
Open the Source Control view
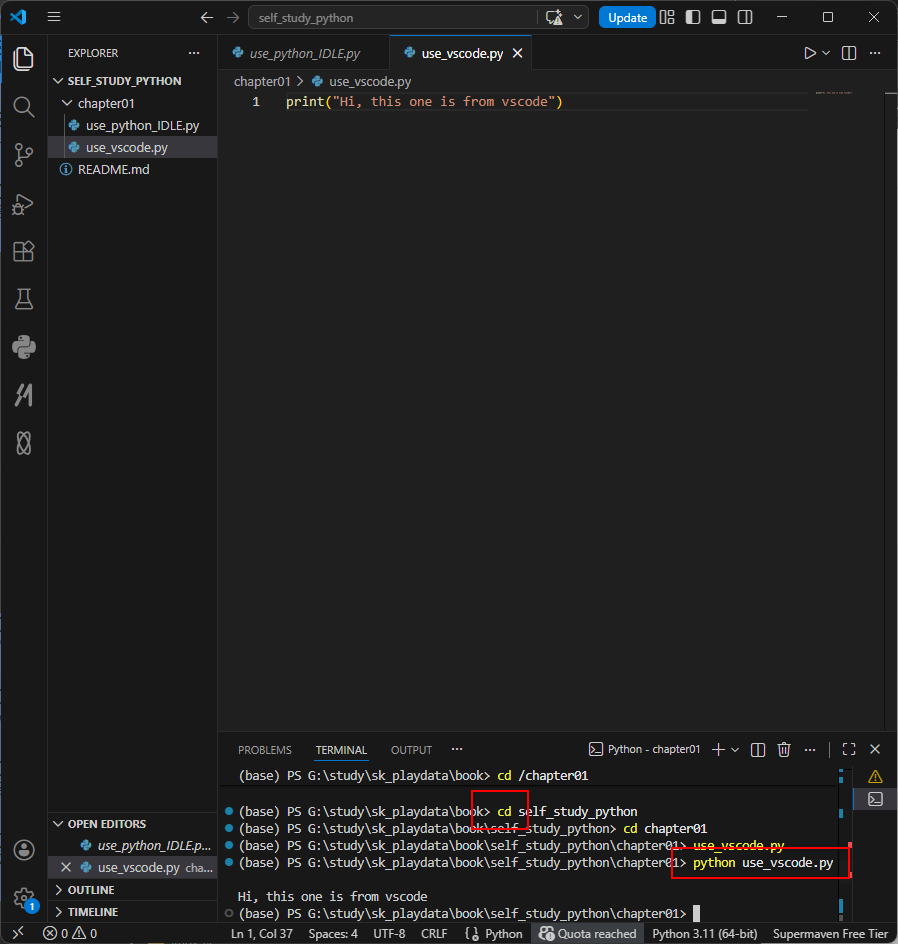23,155
